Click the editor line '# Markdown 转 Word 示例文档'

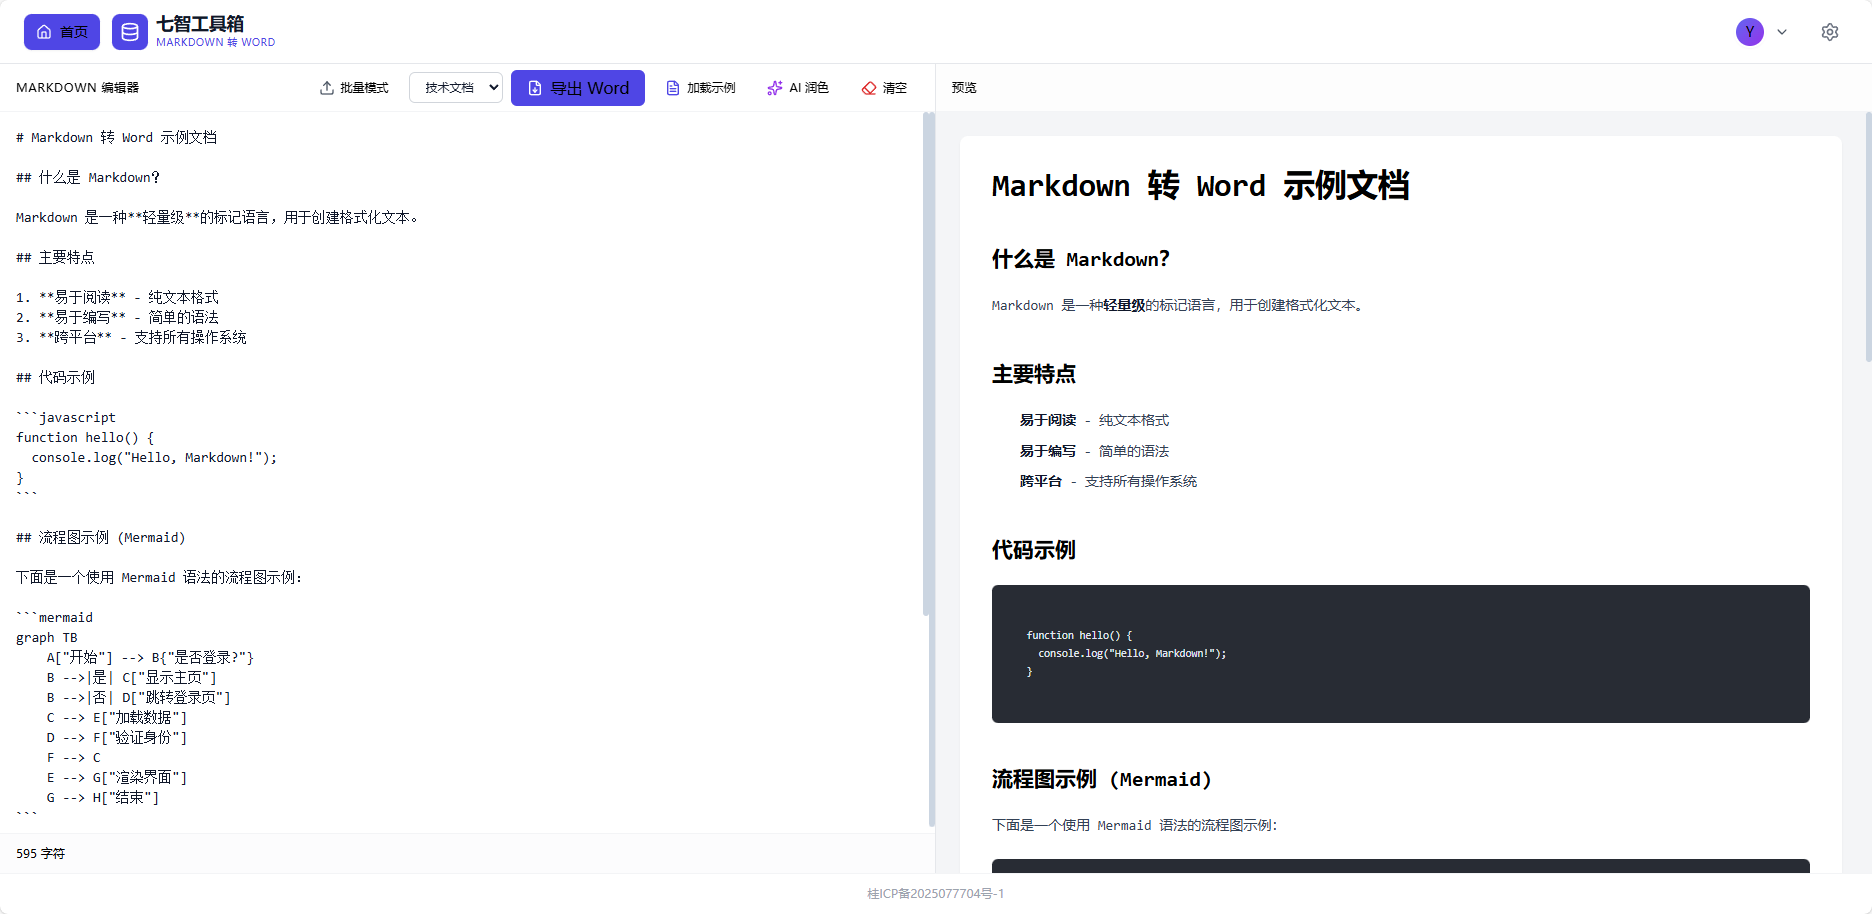coord(117,137)
